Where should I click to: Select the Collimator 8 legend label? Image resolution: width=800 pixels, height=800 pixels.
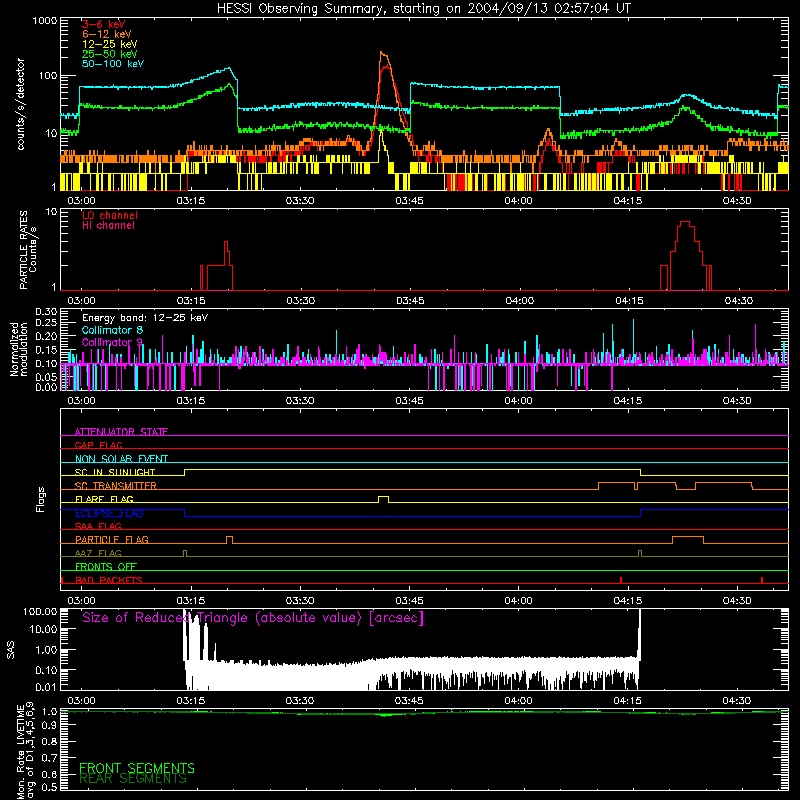112,330
